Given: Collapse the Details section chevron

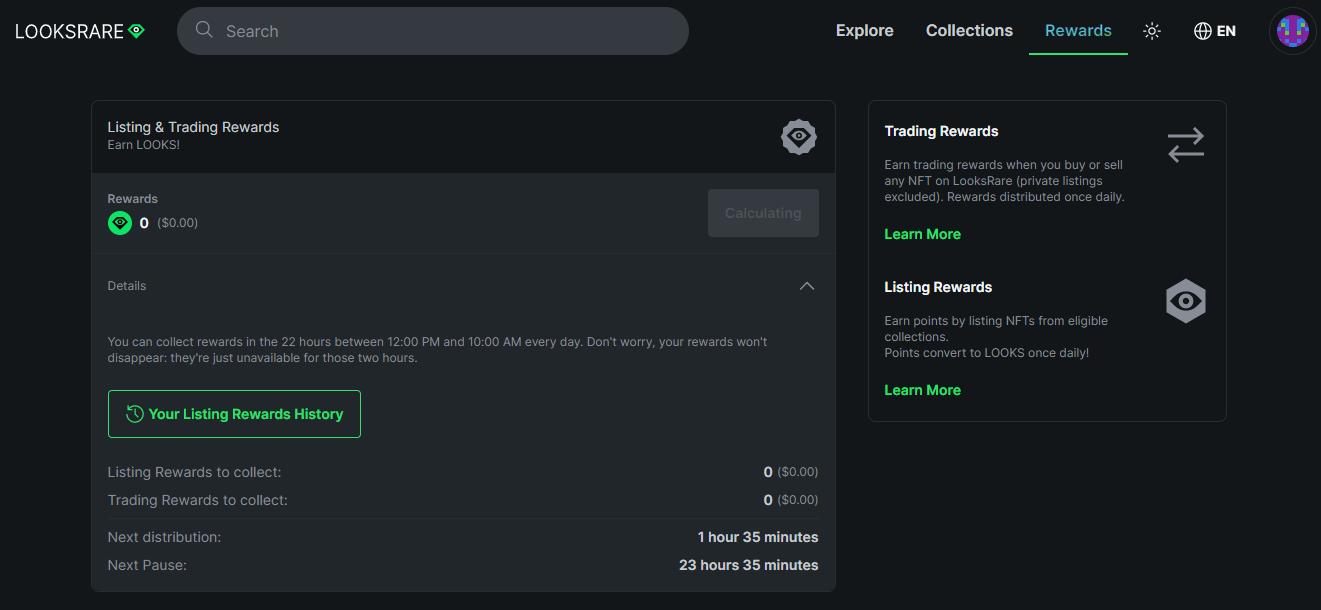Looking at the screenshot, I should [806, 286].
